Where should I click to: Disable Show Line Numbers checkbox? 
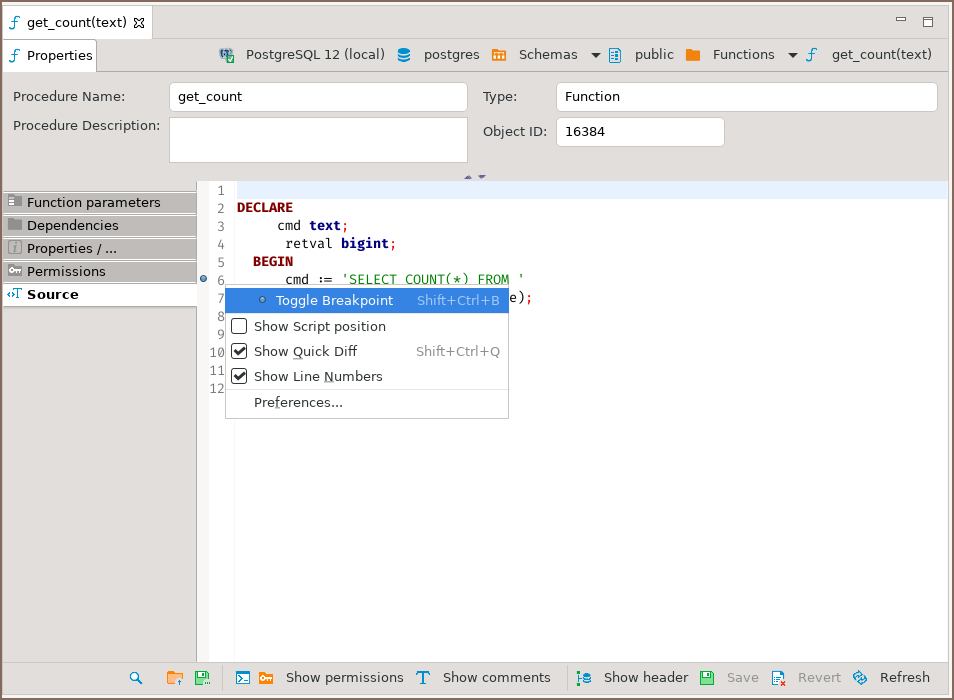click(239, 376)
